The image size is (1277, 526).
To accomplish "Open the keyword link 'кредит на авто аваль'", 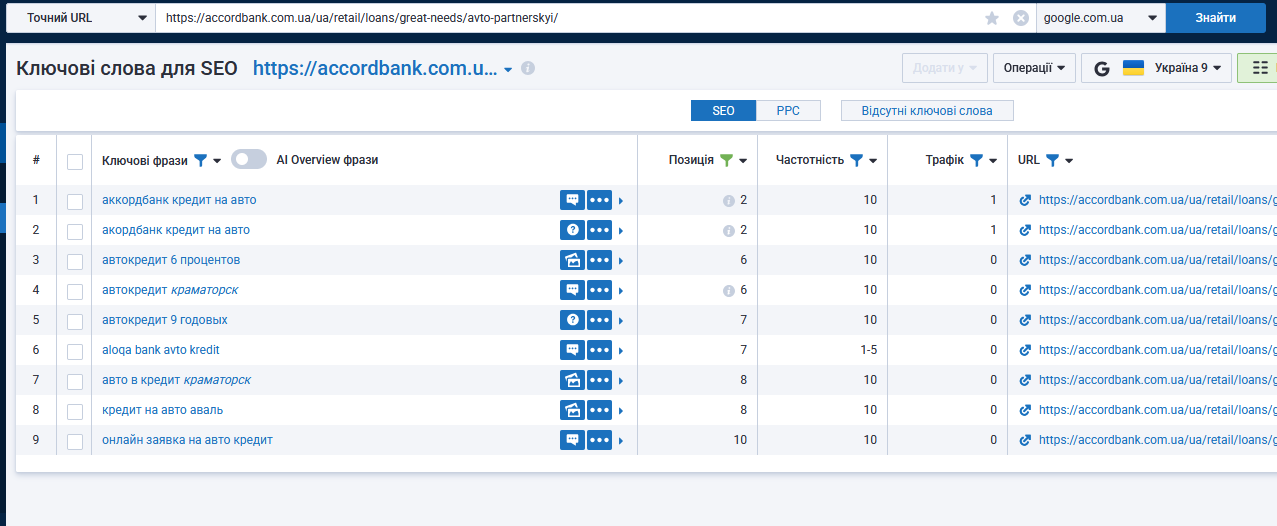I will tap(162, 410).
